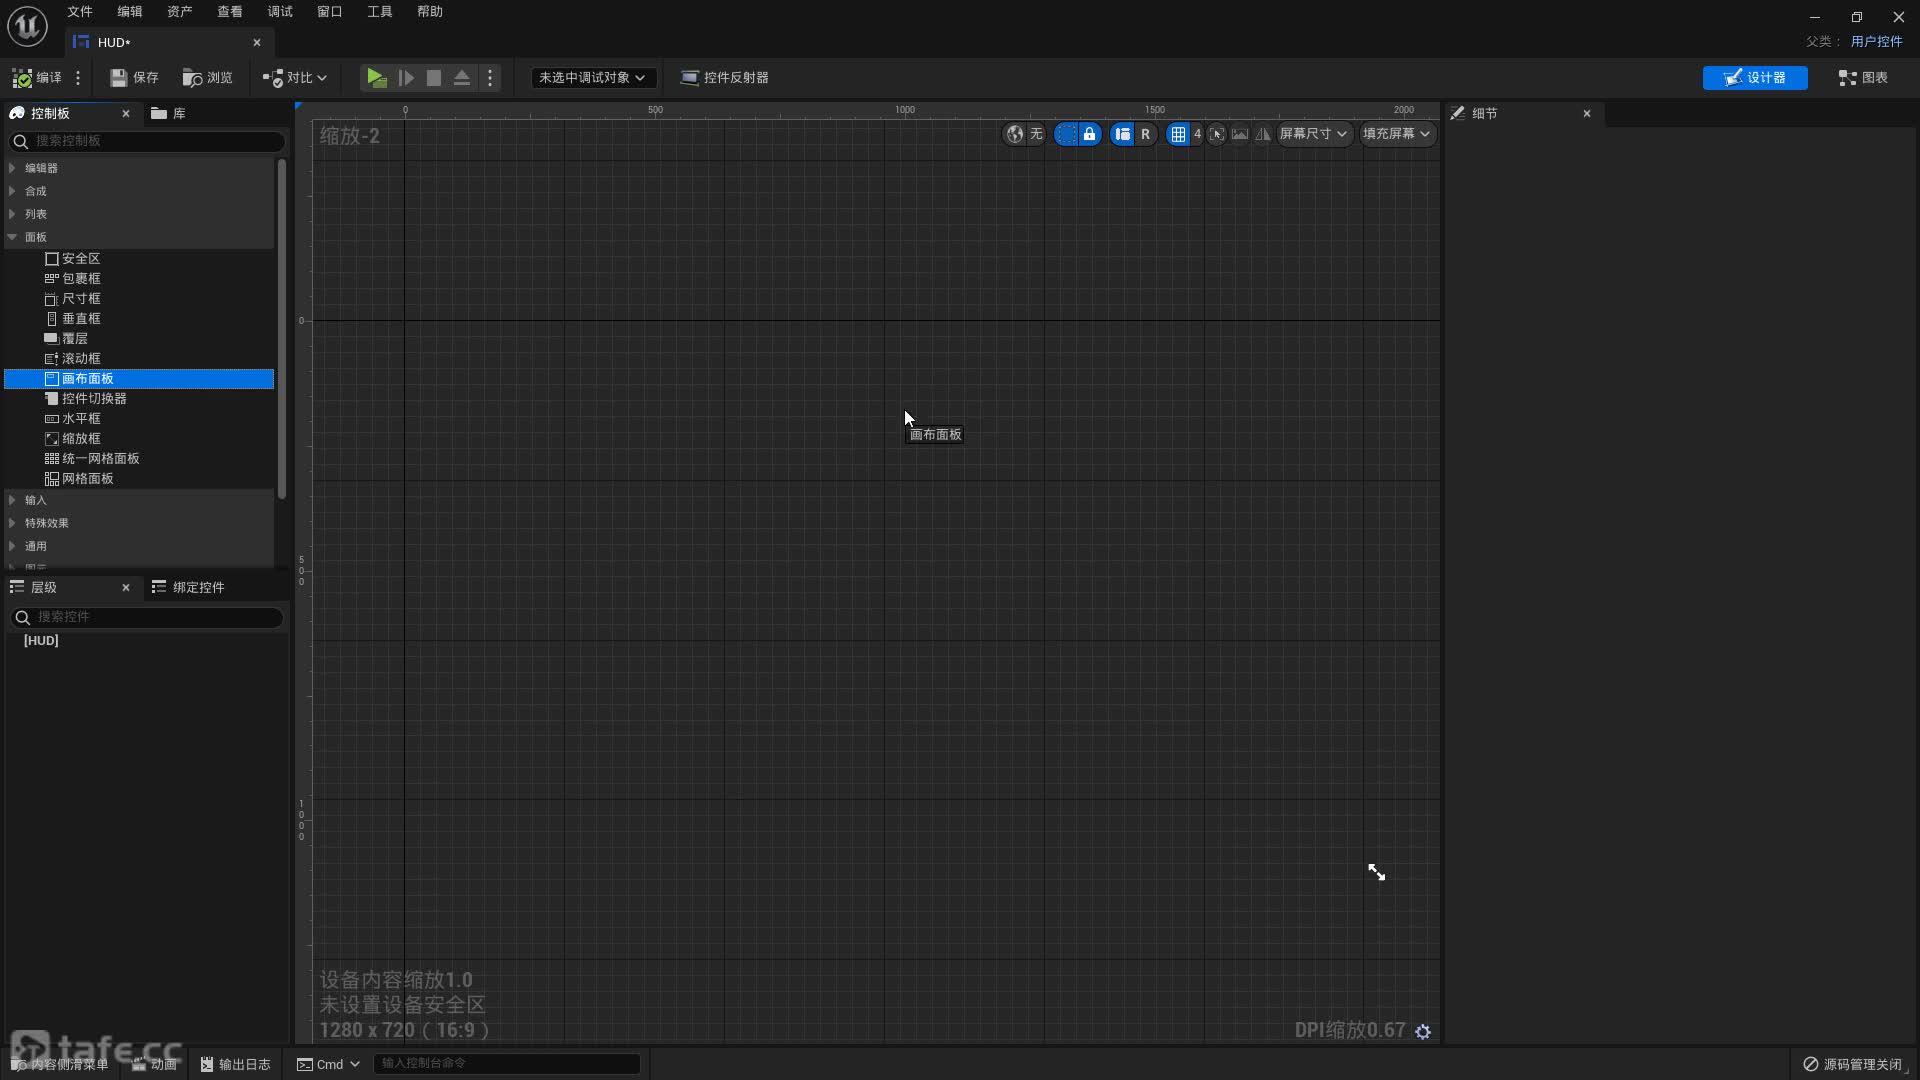Open the 查看 menu
Image resolution: width=1920 pixels, height=1080 pixels.
click(x=230, y=12)
